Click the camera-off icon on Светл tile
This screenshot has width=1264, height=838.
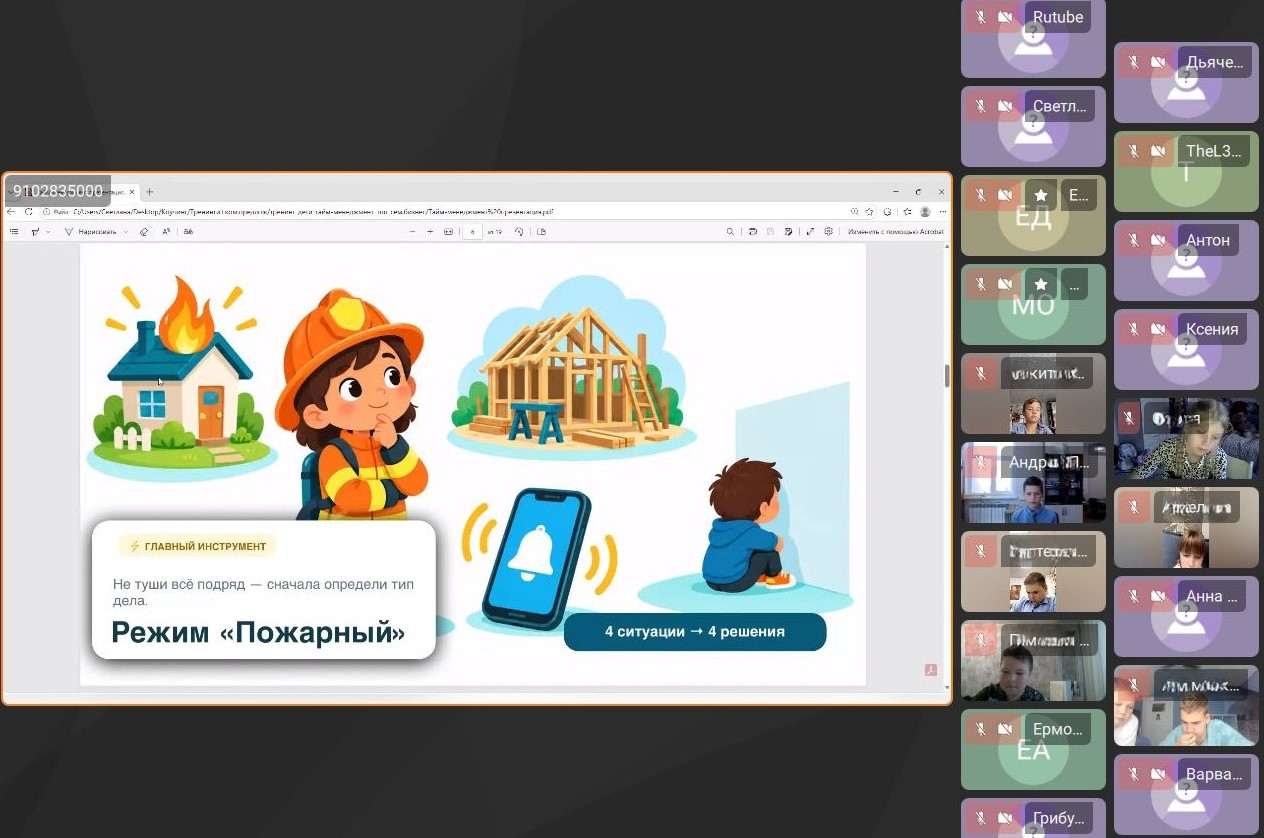point(1005,106)
